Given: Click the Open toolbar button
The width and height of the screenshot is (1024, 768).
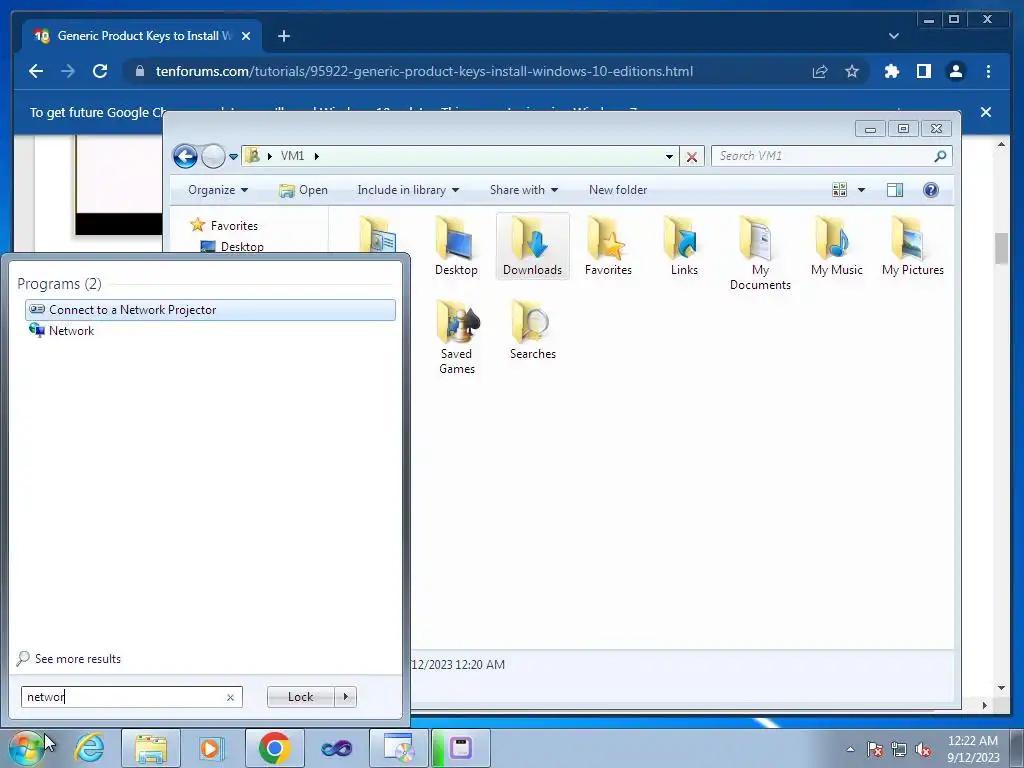Looking at the screenshot, I should pos(304,190).
